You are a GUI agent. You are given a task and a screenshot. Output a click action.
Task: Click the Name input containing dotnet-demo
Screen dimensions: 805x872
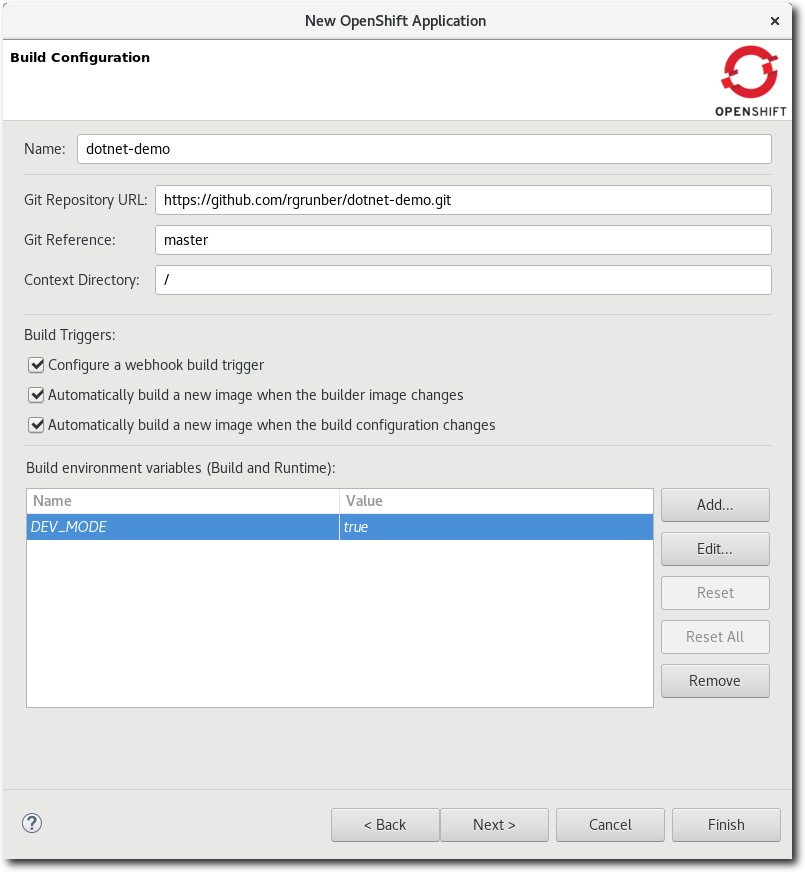coord(424,148)
